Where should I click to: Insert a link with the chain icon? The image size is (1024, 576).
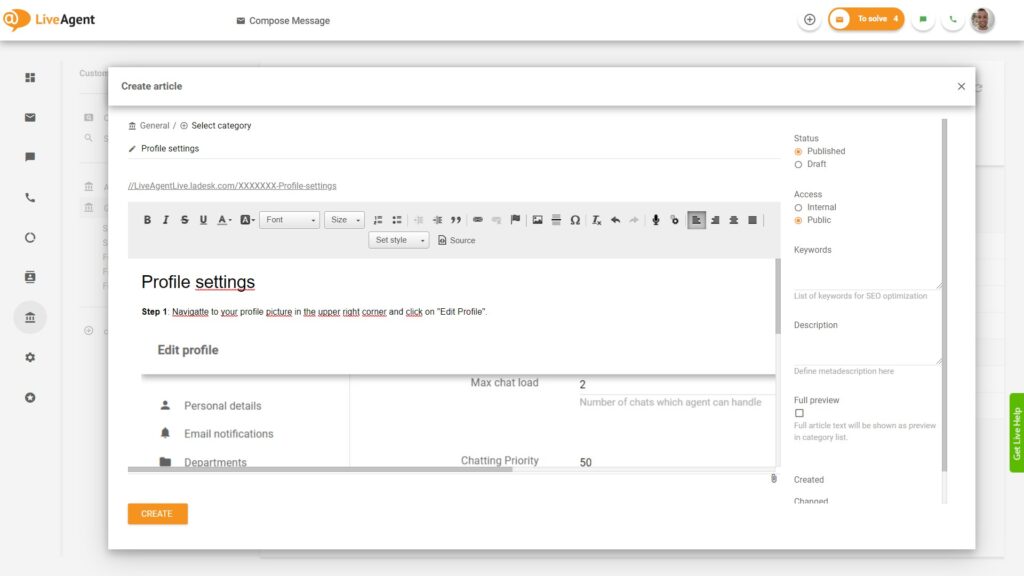click(478, 220)
